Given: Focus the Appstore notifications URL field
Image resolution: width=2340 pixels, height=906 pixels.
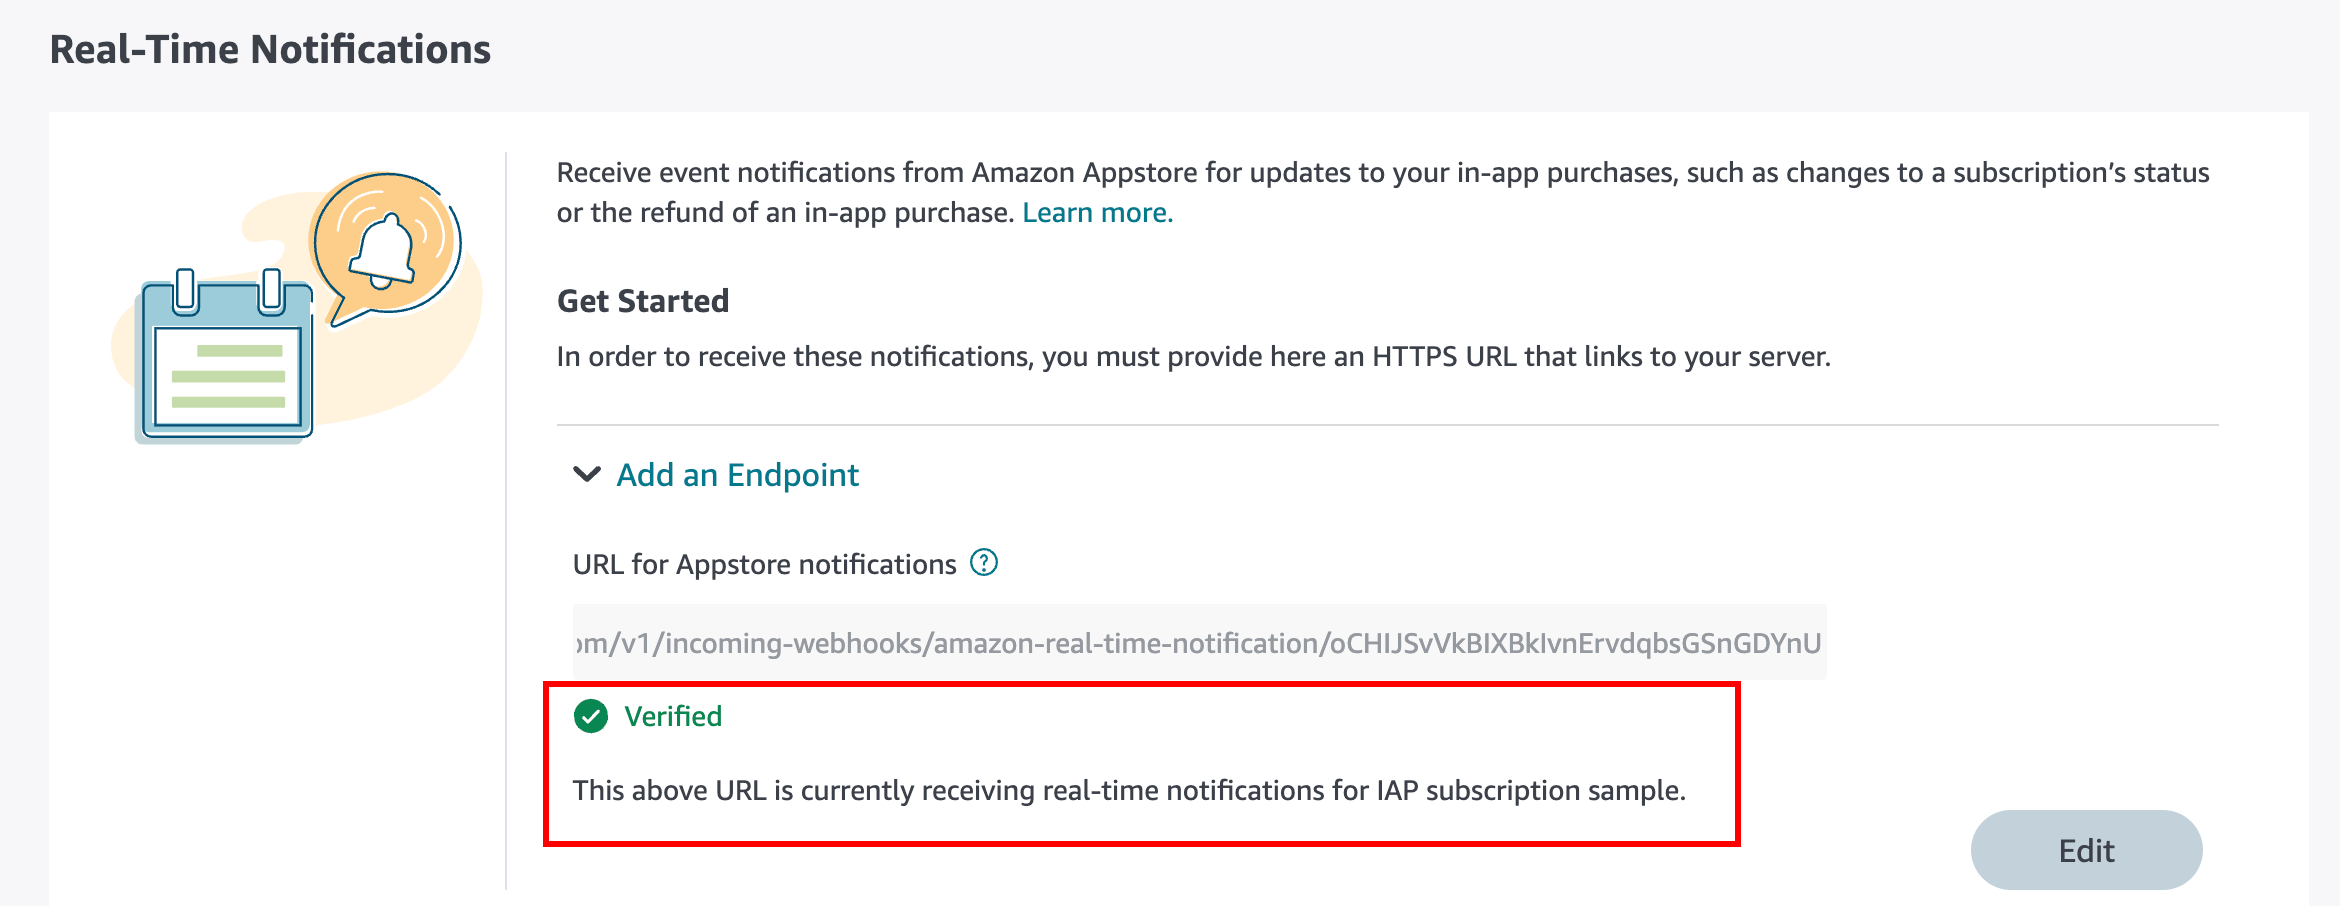Looking at the screenshot, I should click(1198, 642).
